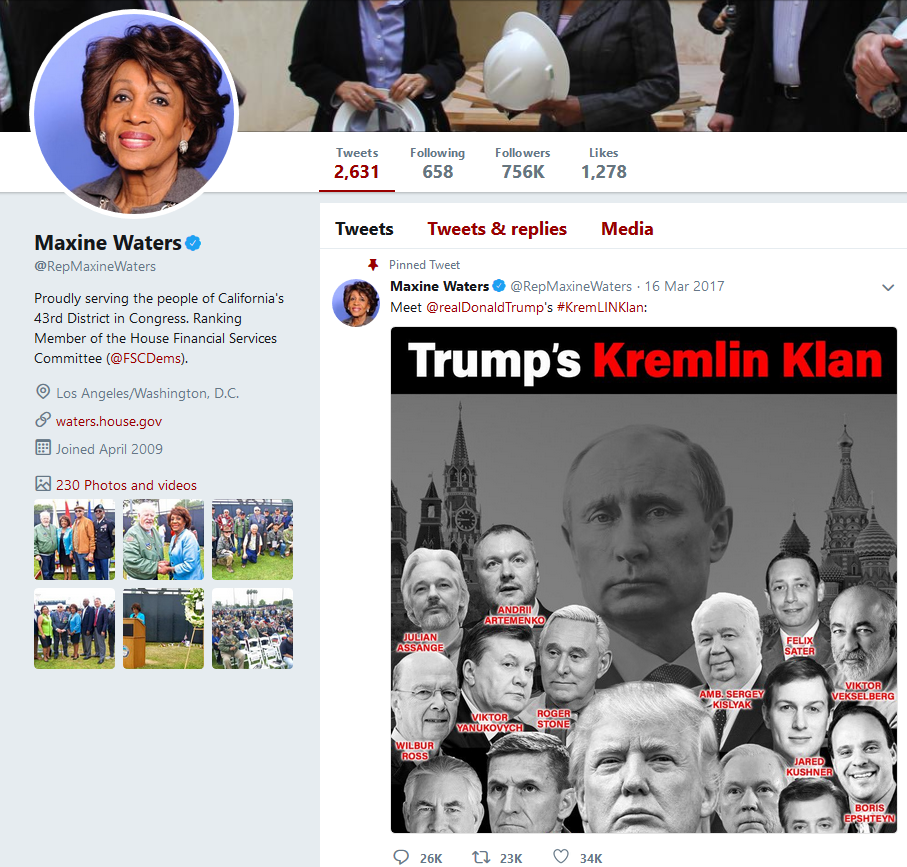Click the pinned tweet pushpin icon

(x=373, y=264)
